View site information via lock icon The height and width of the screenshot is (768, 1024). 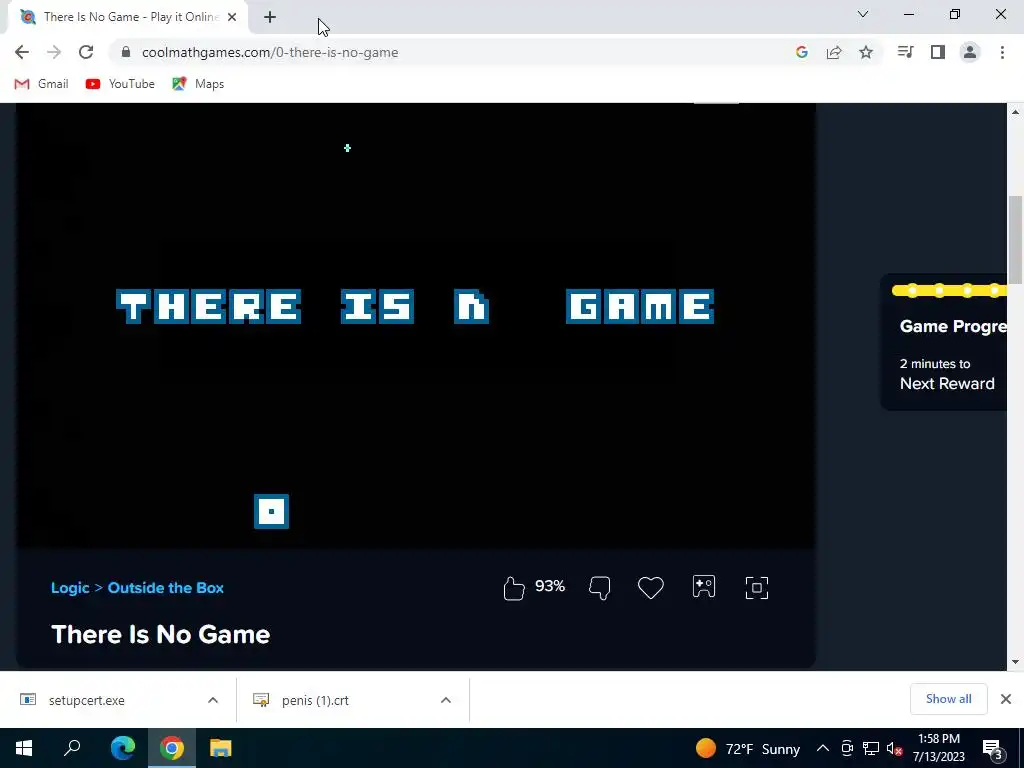[126, 52]
